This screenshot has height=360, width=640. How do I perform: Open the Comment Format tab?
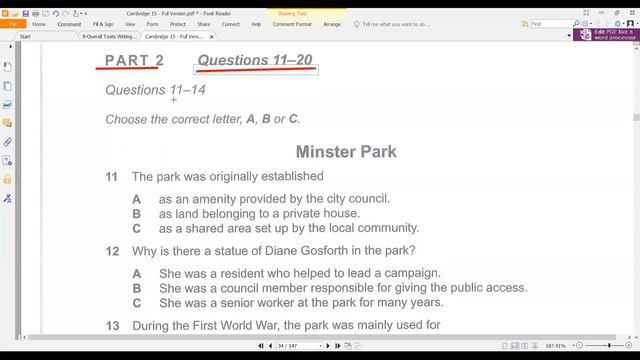[292, 24]
